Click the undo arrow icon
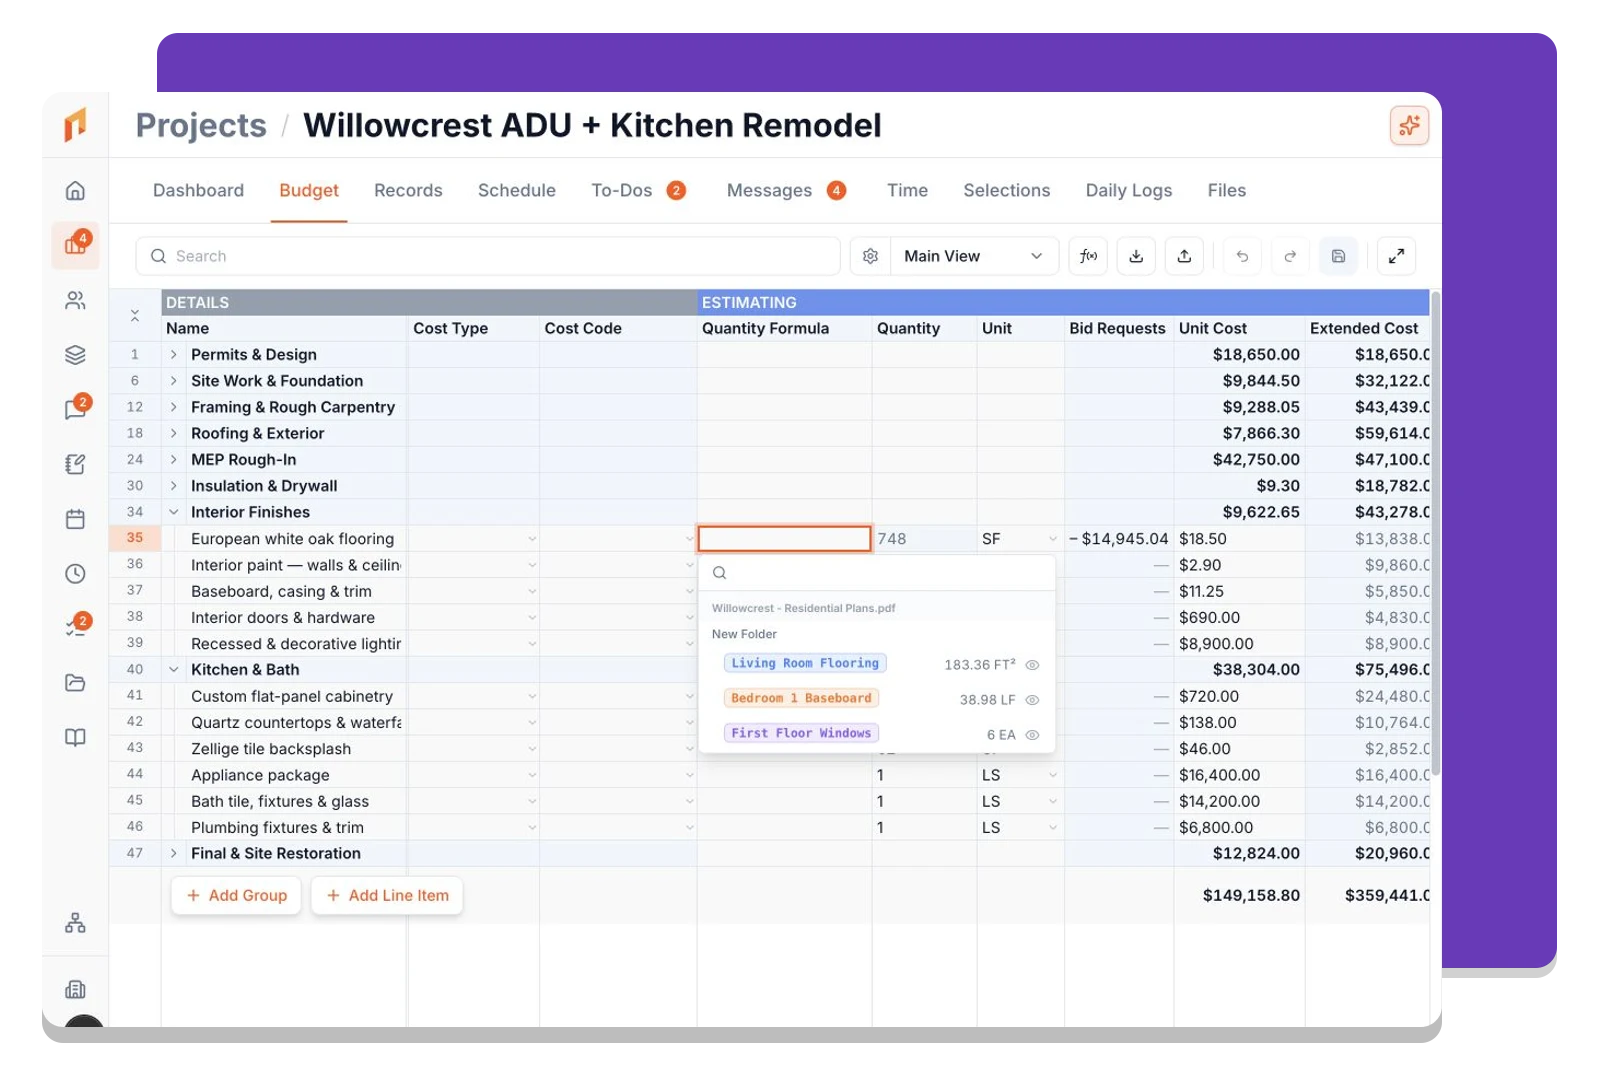 pos(1242,256)
